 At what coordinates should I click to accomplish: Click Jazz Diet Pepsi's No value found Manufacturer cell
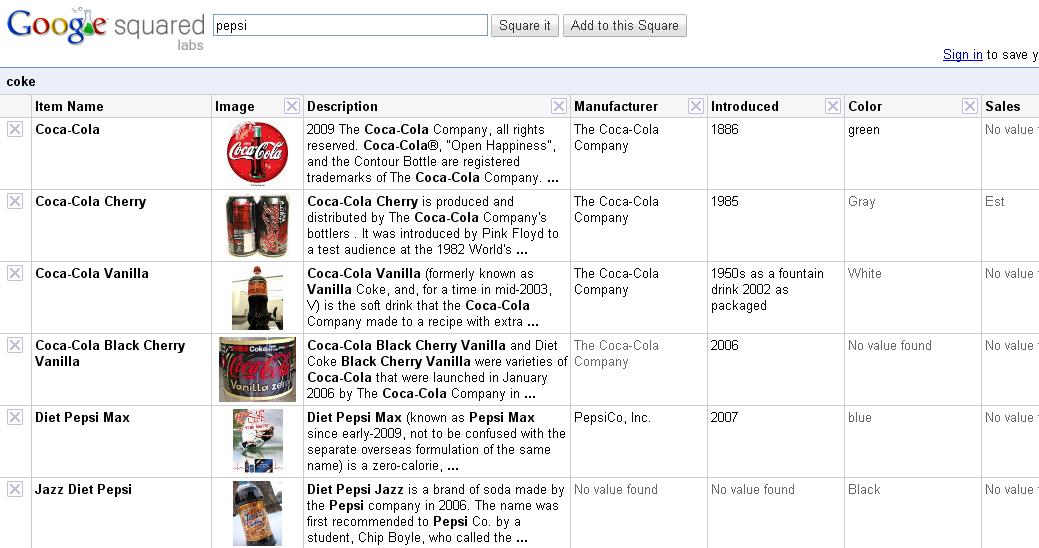point(616,489)
